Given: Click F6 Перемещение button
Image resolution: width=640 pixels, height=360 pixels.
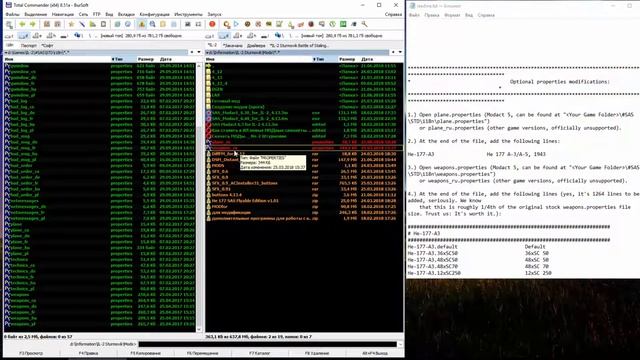Looking at the screenshot, I should [202, 353].
